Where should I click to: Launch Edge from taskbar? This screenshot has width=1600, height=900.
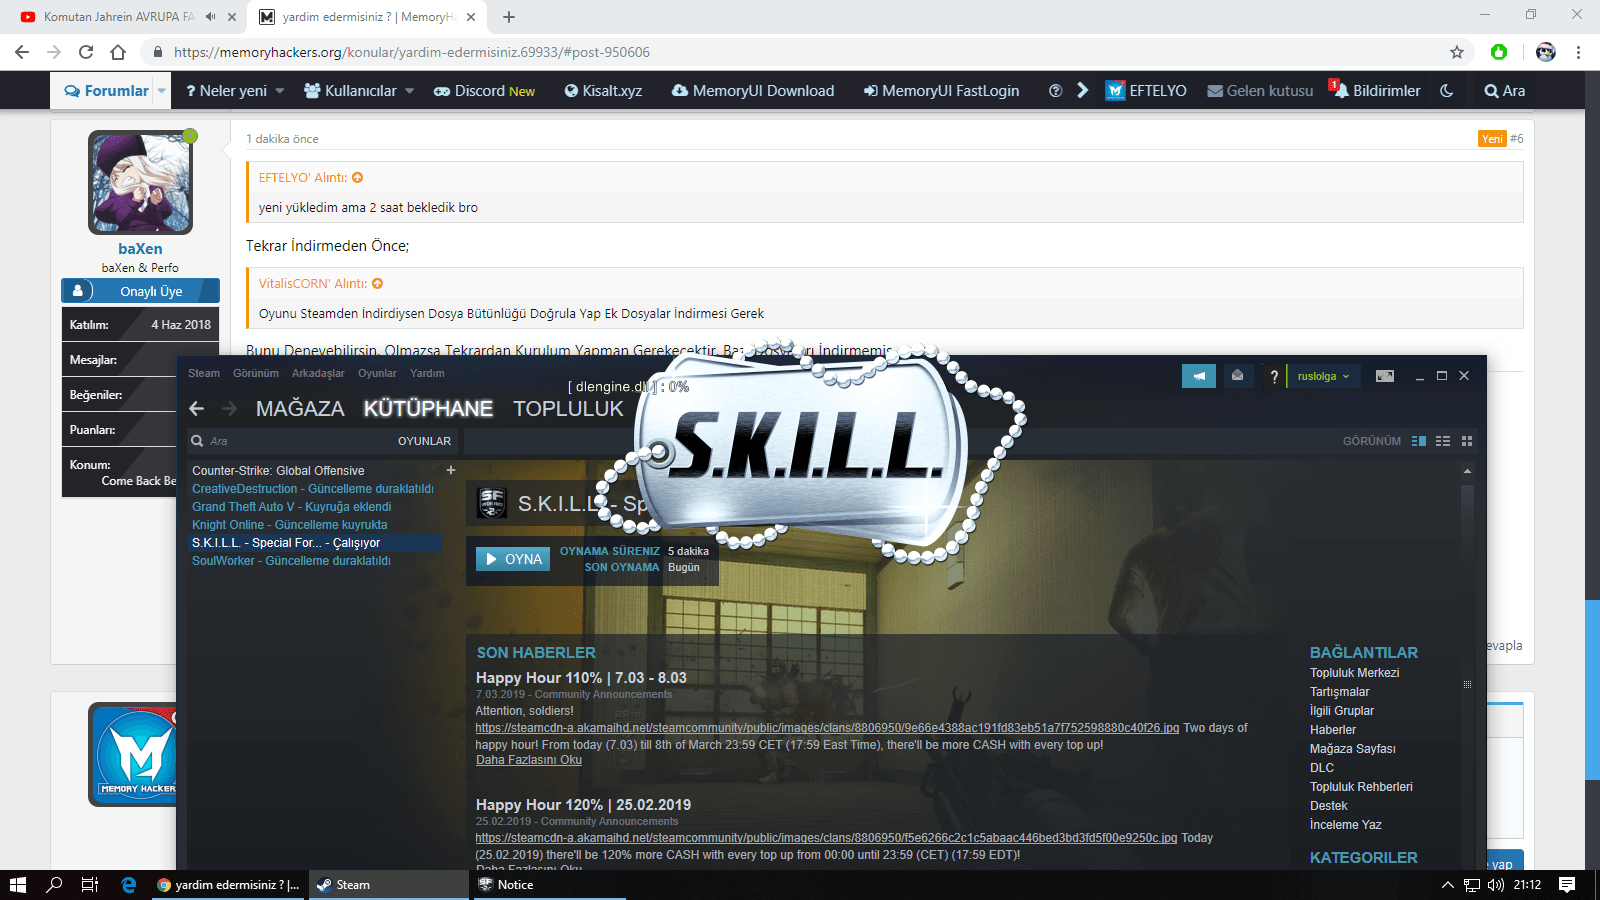point(128,885)
